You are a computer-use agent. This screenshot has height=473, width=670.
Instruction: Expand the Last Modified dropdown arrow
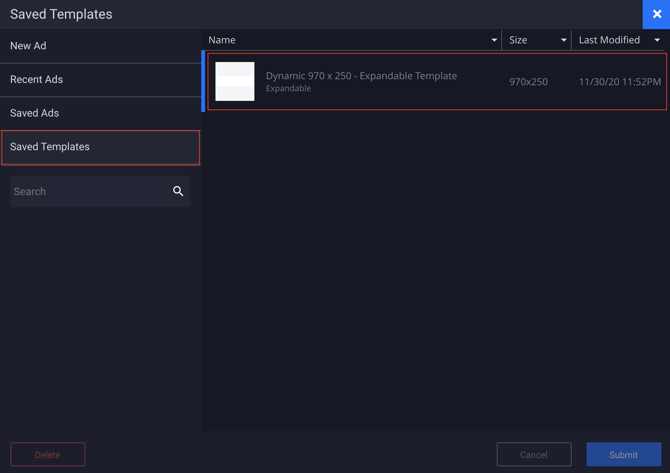pyautogui.click(x=657, y=40)
